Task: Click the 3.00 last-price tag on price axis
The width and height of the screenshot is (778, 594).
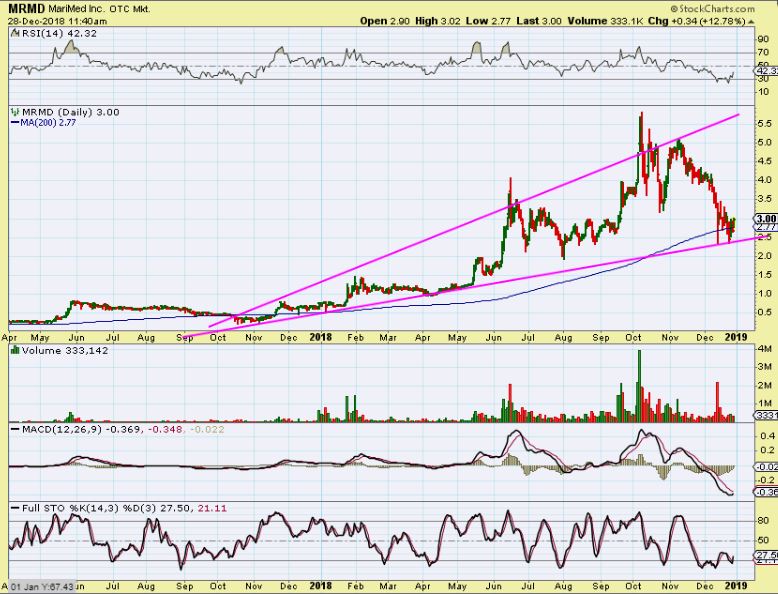Action: click(x=766, y=218)
